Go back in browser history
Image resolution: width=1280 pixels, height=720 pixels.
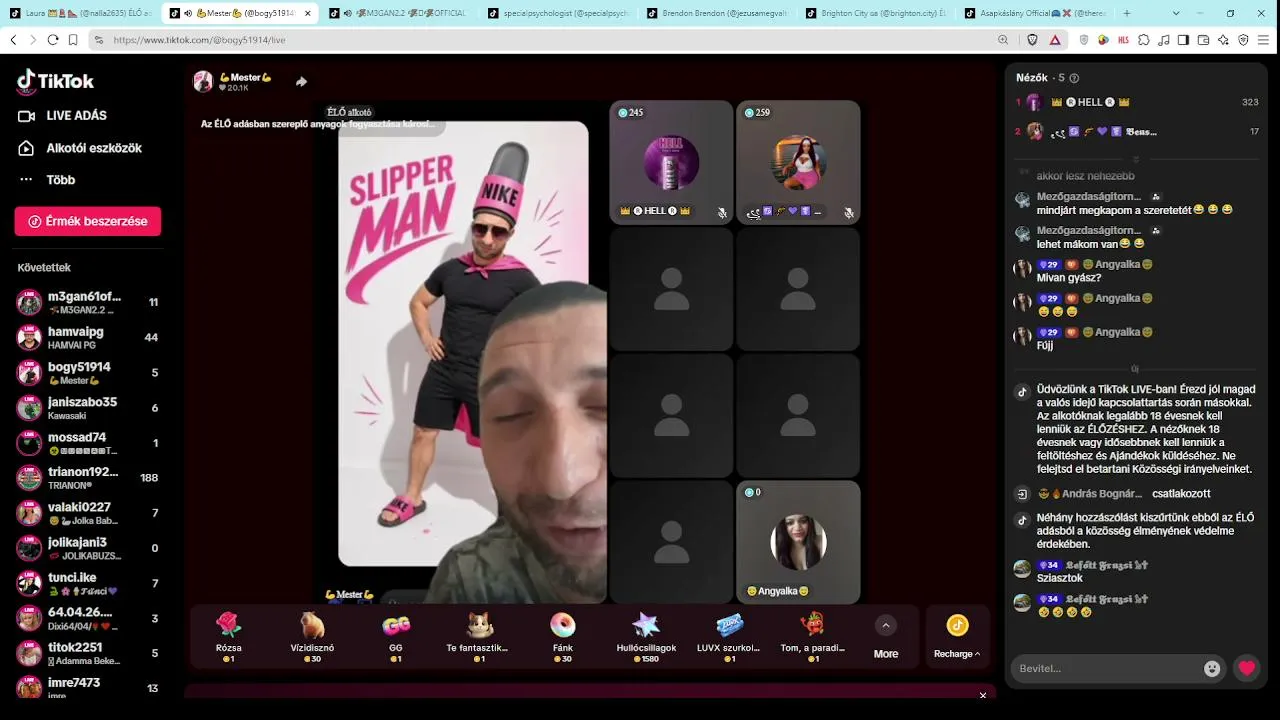coord(13,40)
